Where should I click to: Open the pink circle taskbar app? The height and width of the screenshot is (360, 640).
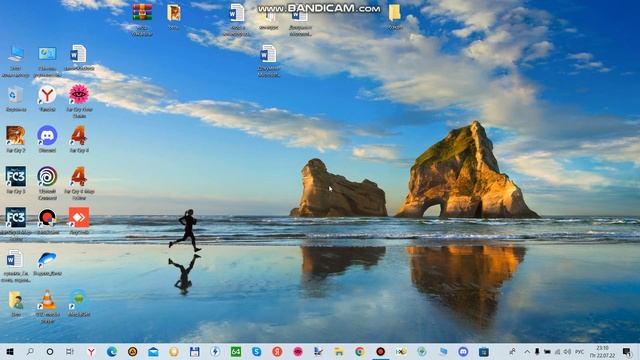[x=298, y=351]
